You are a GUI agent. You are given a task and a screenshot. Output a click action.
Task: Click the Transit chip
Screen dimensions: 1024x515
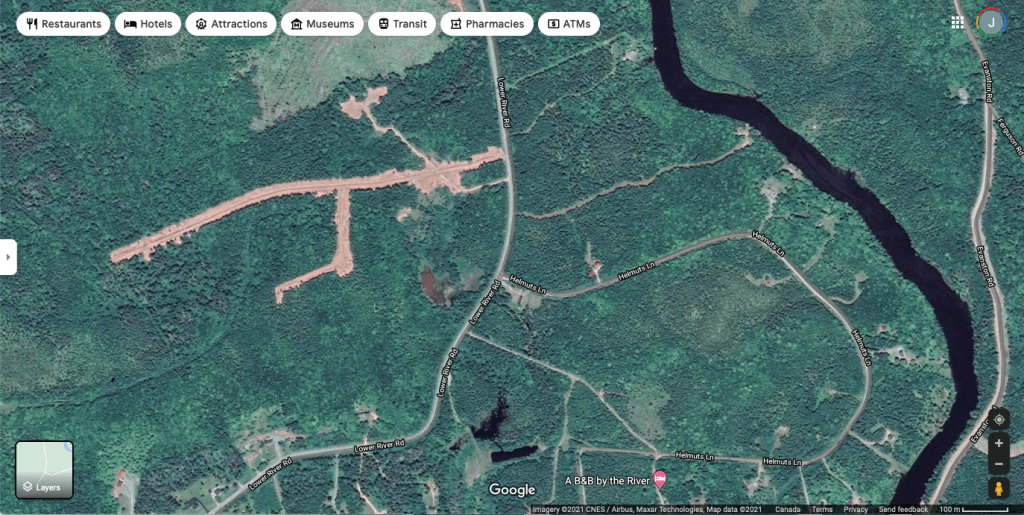coord(400,24)
